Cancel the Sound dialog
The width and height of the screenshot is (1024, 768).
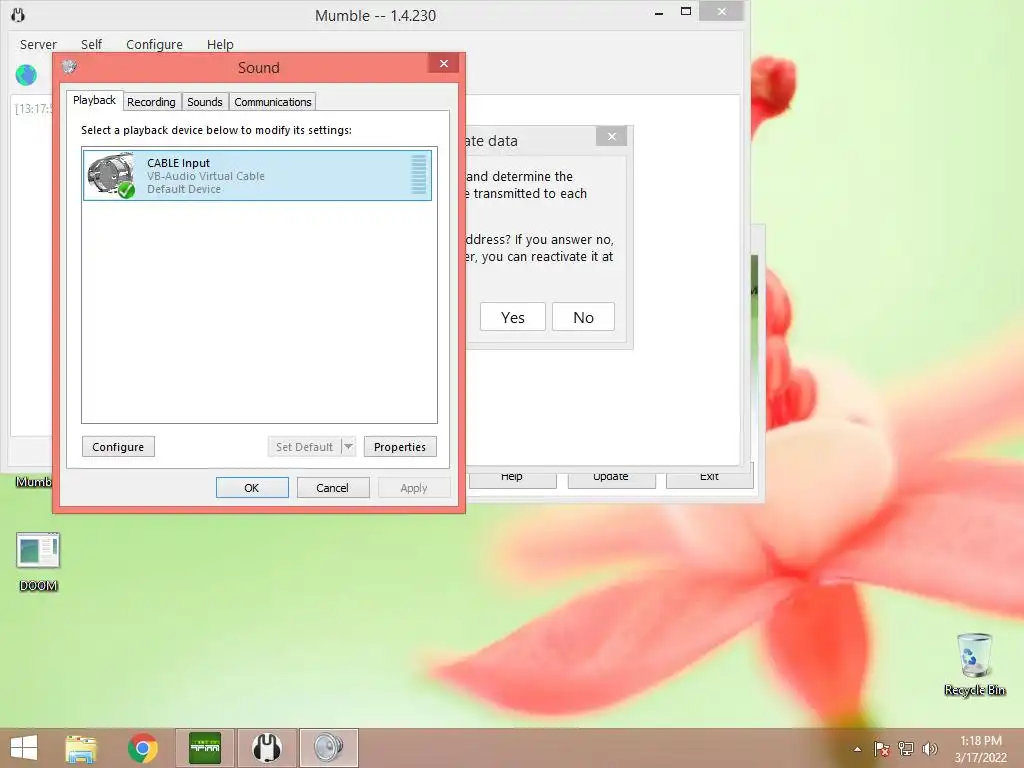(x=332, y=488)
